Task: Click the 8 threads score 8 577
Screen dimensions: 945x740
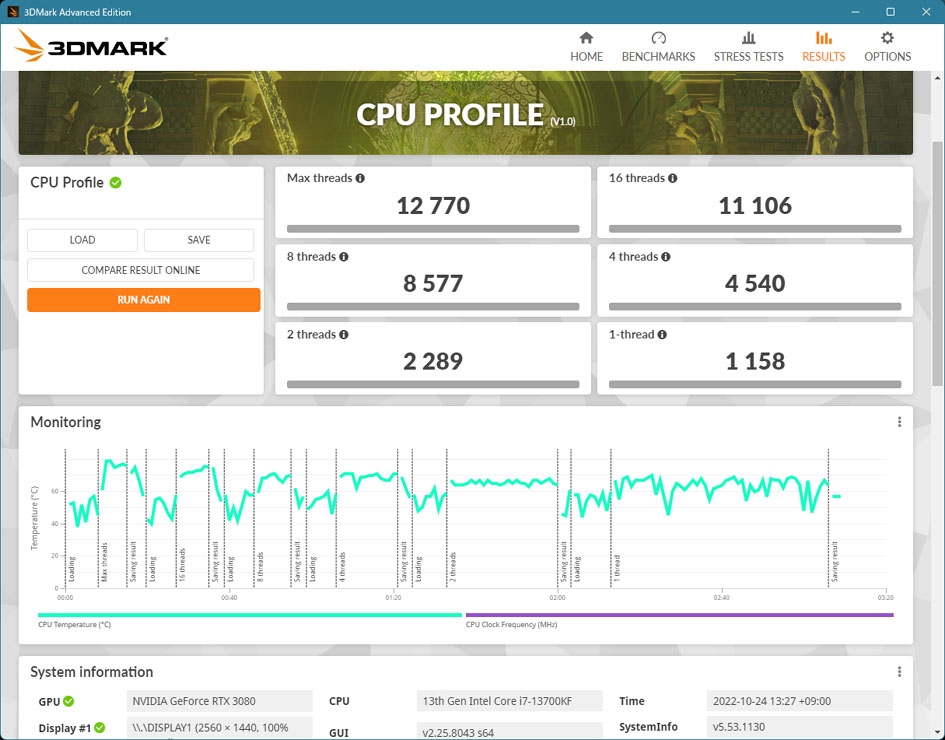Action: pyautogui.click(x=433, y=283)
